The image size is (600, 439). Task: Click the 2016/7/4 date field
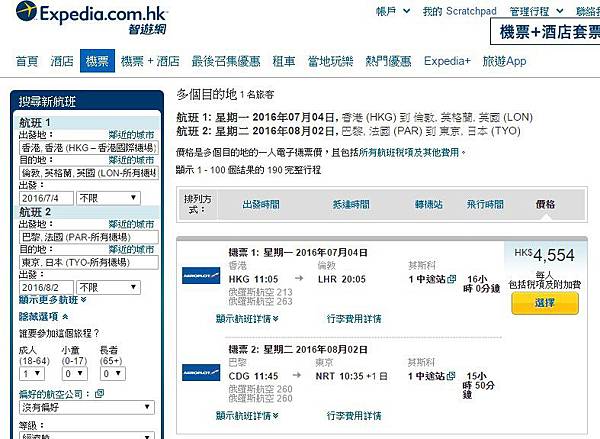pos(46,198)
